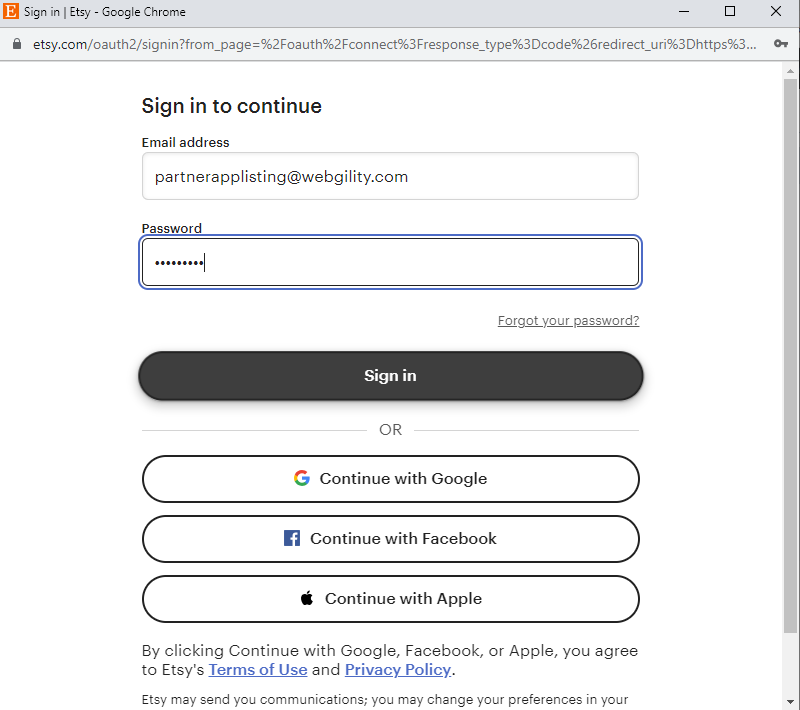Image resolution: width=800 pixels, height=710 pixels.
Task: Choose Continue with Facebook
Action: [x=390, y=539]
